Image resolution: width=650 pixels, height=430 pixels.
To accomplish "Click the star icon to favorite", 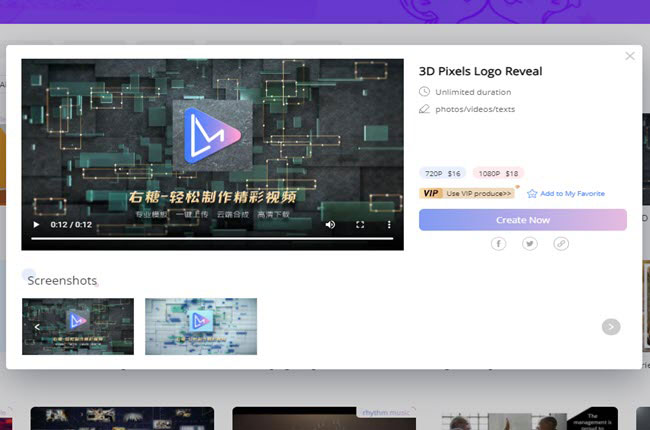I will click(x=532, y=194).
